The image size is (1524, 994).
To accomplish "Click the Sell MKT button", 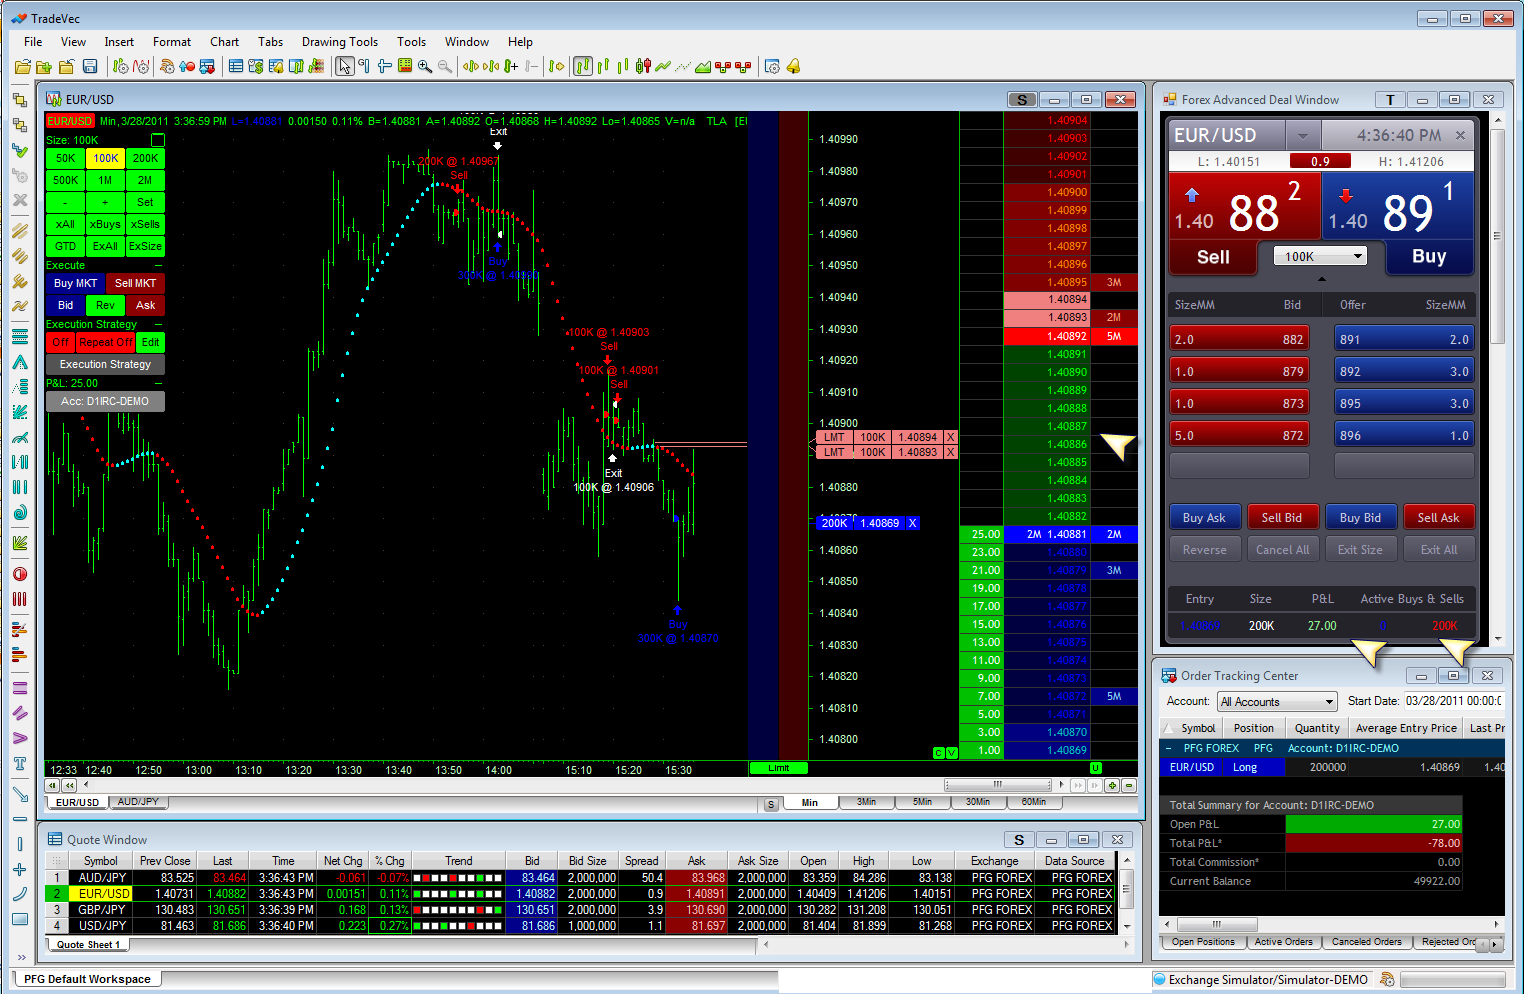I will click(x=136, y=283).
